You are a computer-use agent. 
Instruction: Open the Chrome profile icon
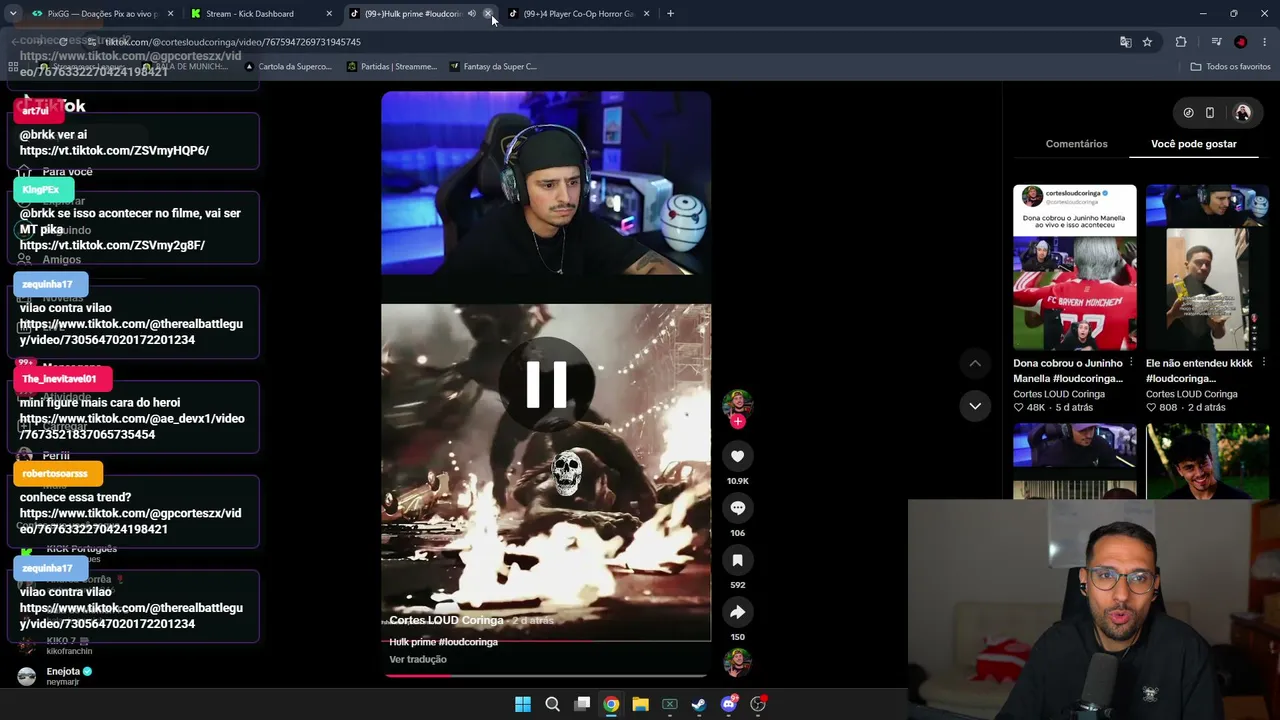pos(1240,42)
